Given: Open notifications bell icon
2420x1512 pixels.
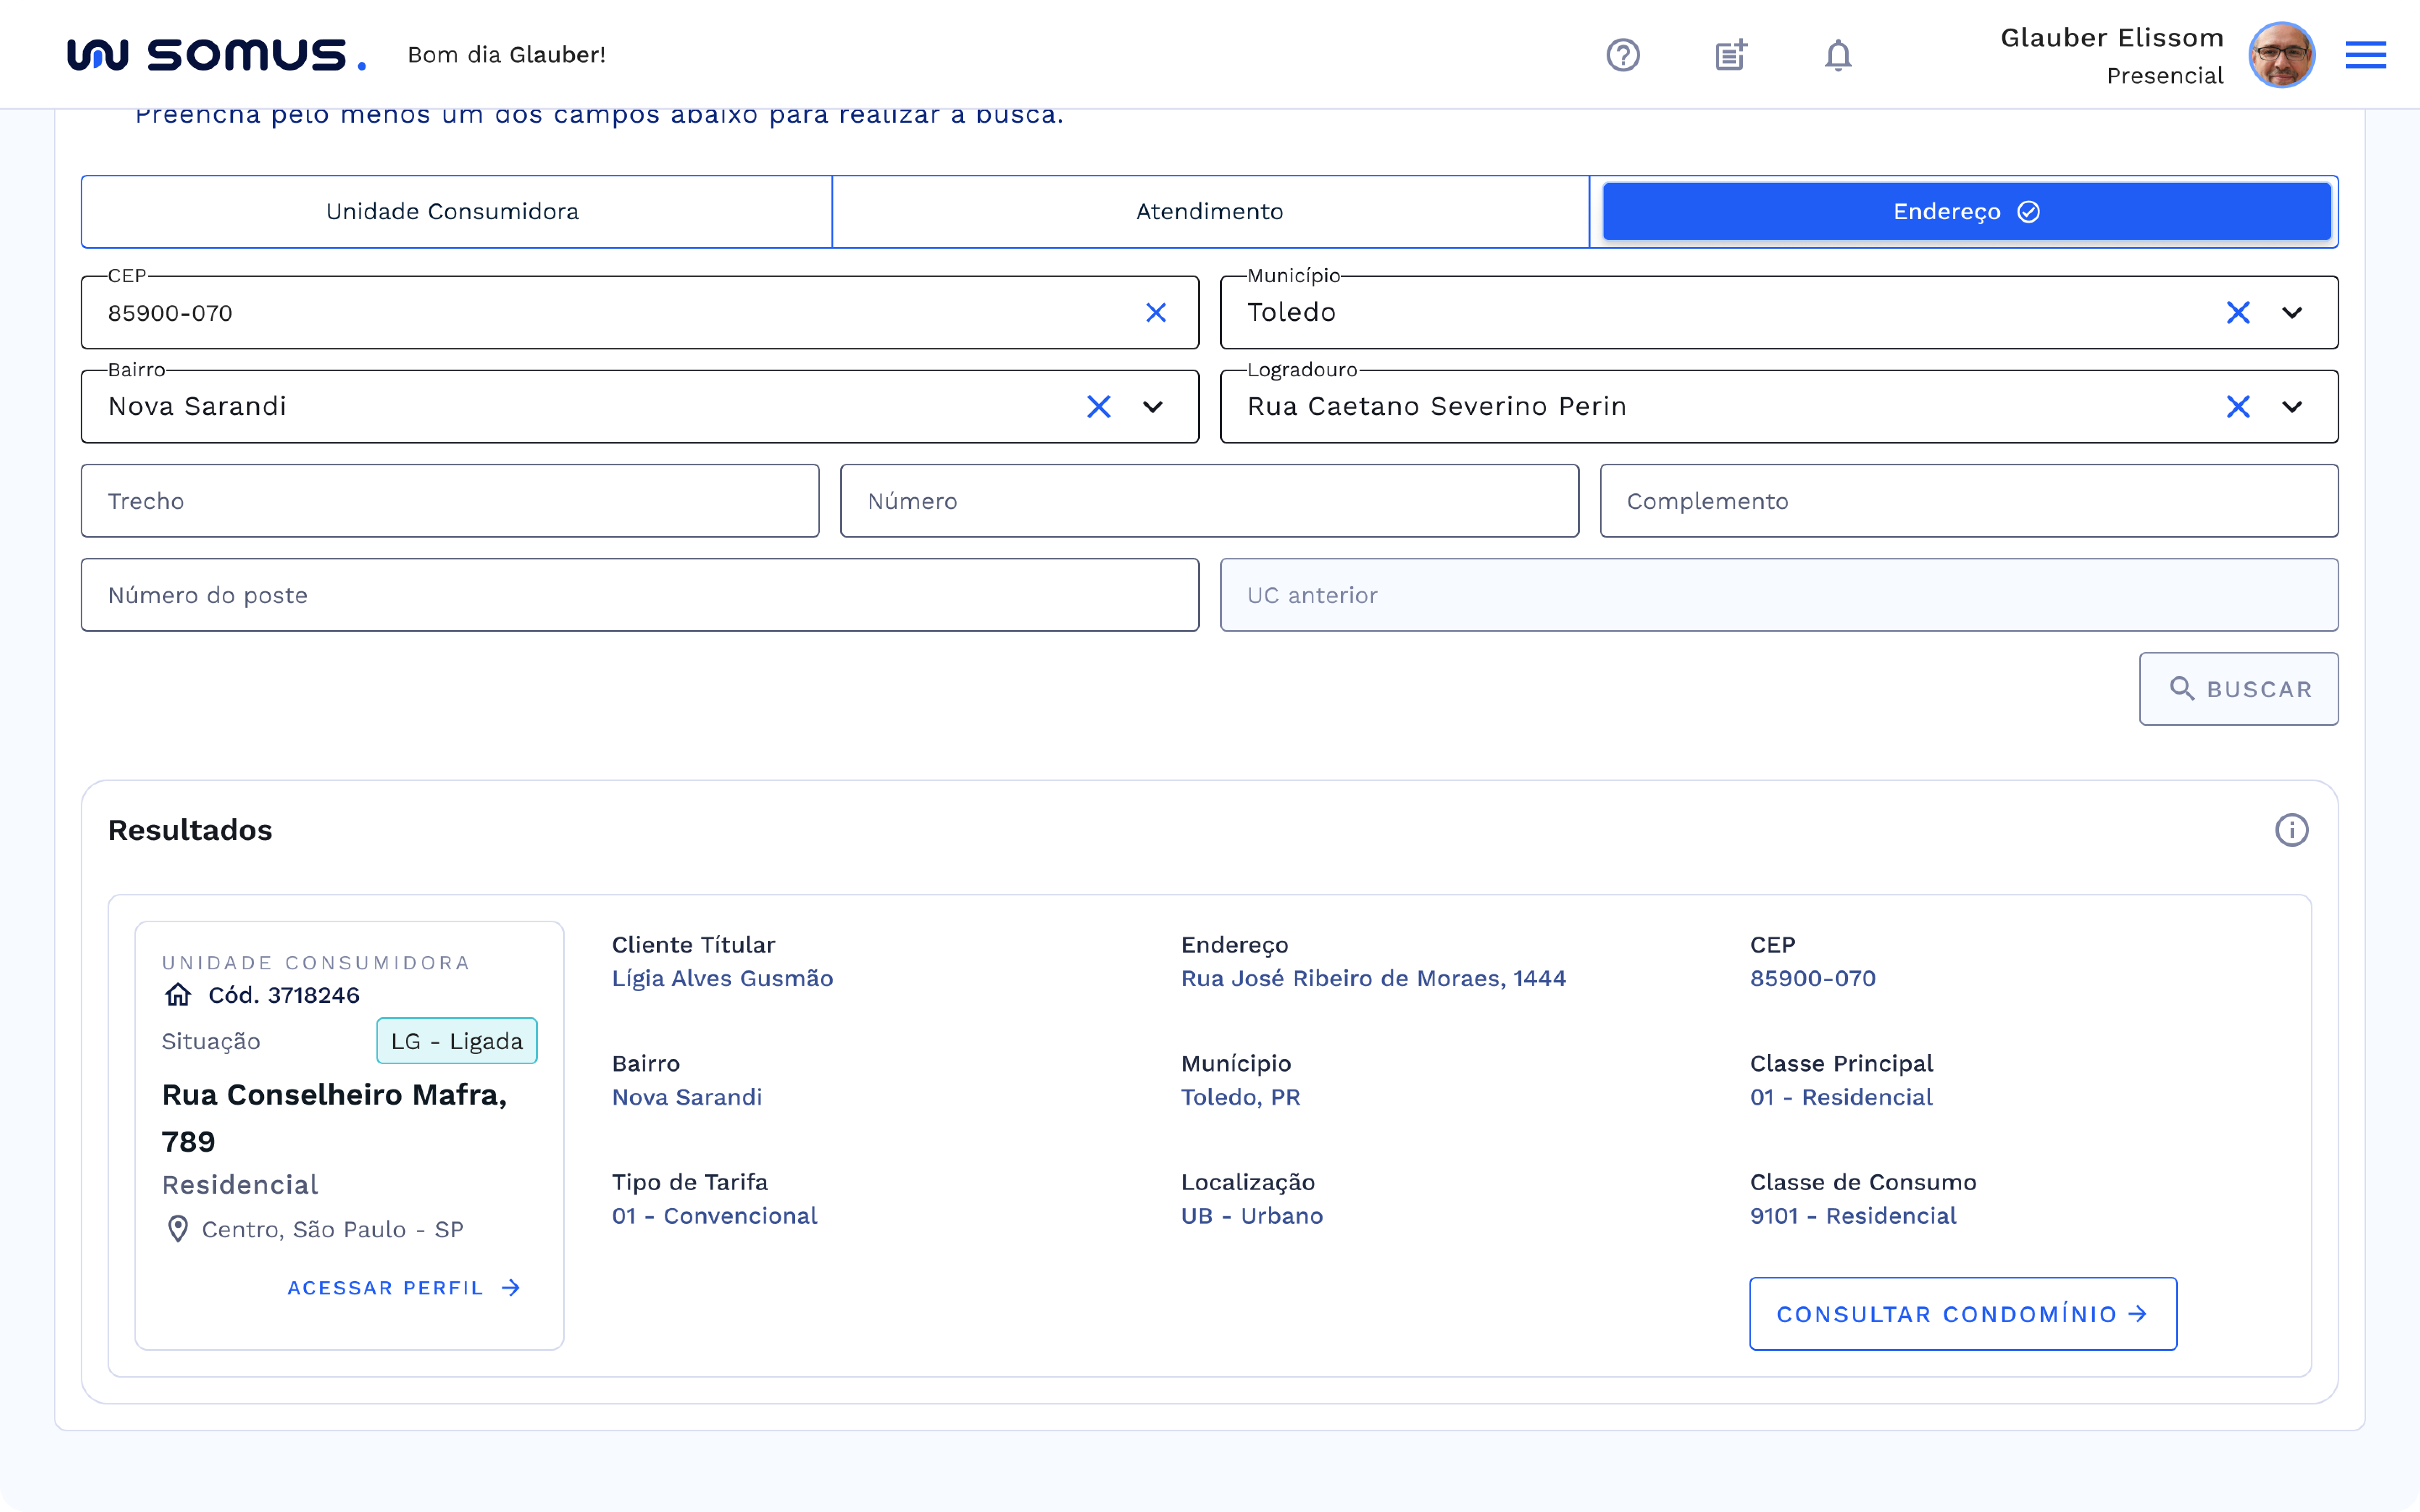Looking at the screenshot, I should (1838, 55).
